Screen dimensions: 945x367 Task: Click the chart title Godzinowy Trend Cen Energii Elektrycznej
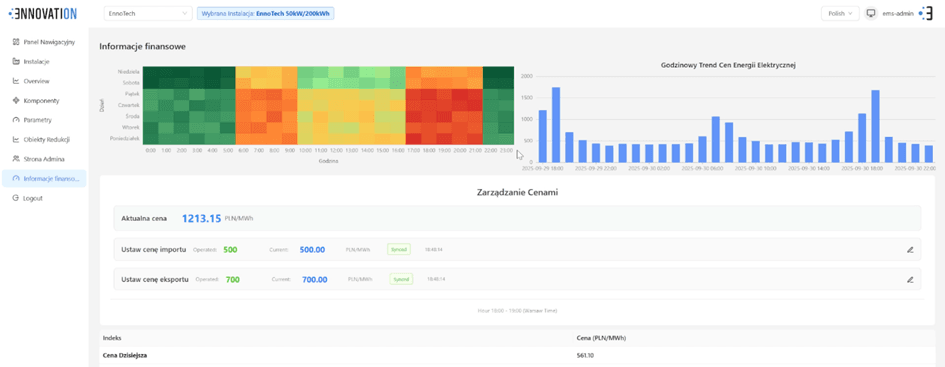tap(729, 64)
